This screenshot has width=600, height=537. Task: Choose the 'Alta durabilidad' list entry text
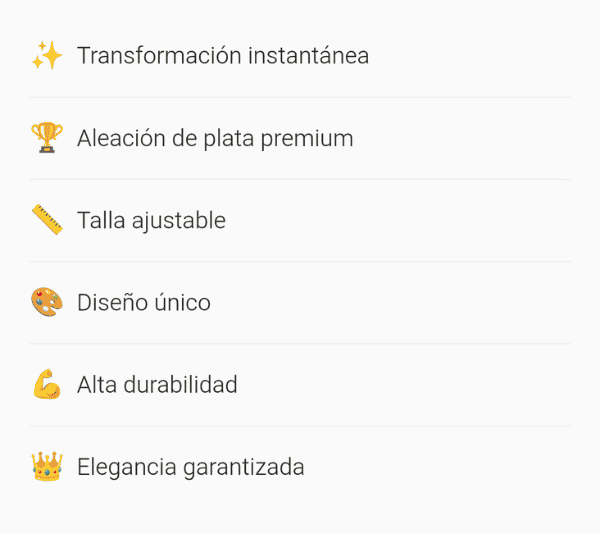pyautogui.click(x=157, y=384)
